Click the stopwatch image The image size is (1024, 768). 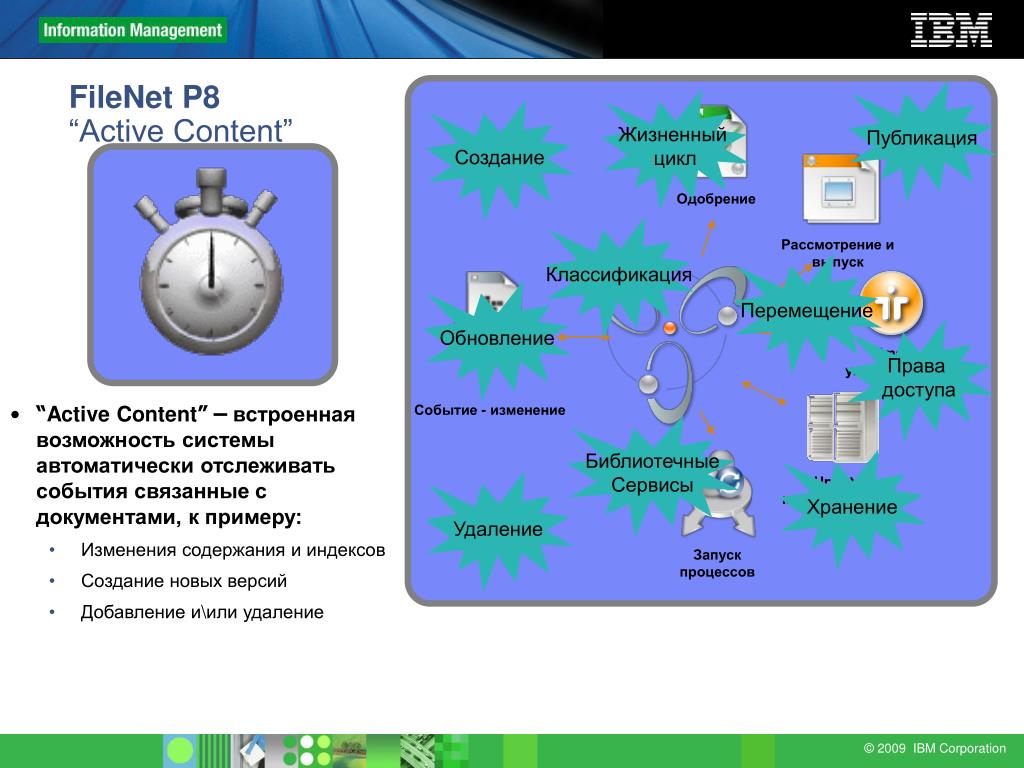tap(210, 261)
